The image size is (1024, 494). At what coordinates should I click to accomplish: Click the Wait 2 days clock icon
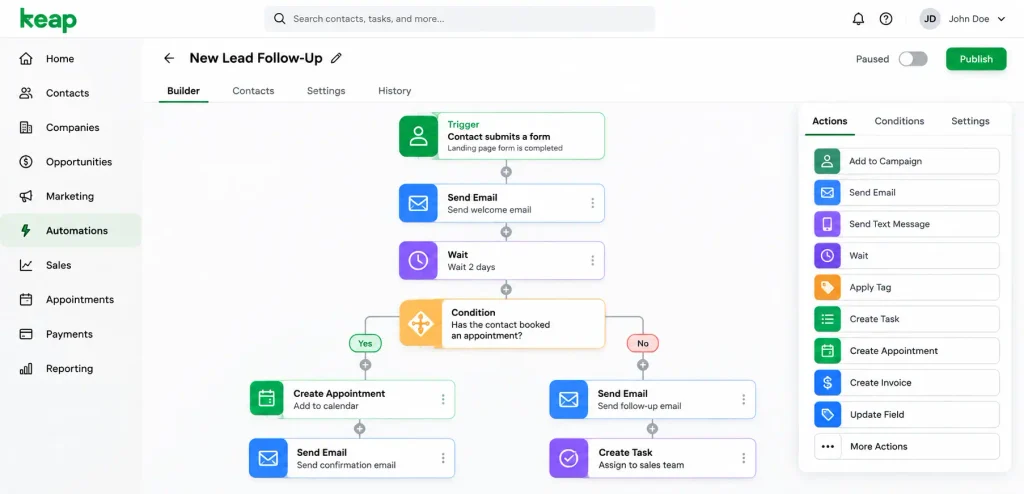tap(418, 261)
